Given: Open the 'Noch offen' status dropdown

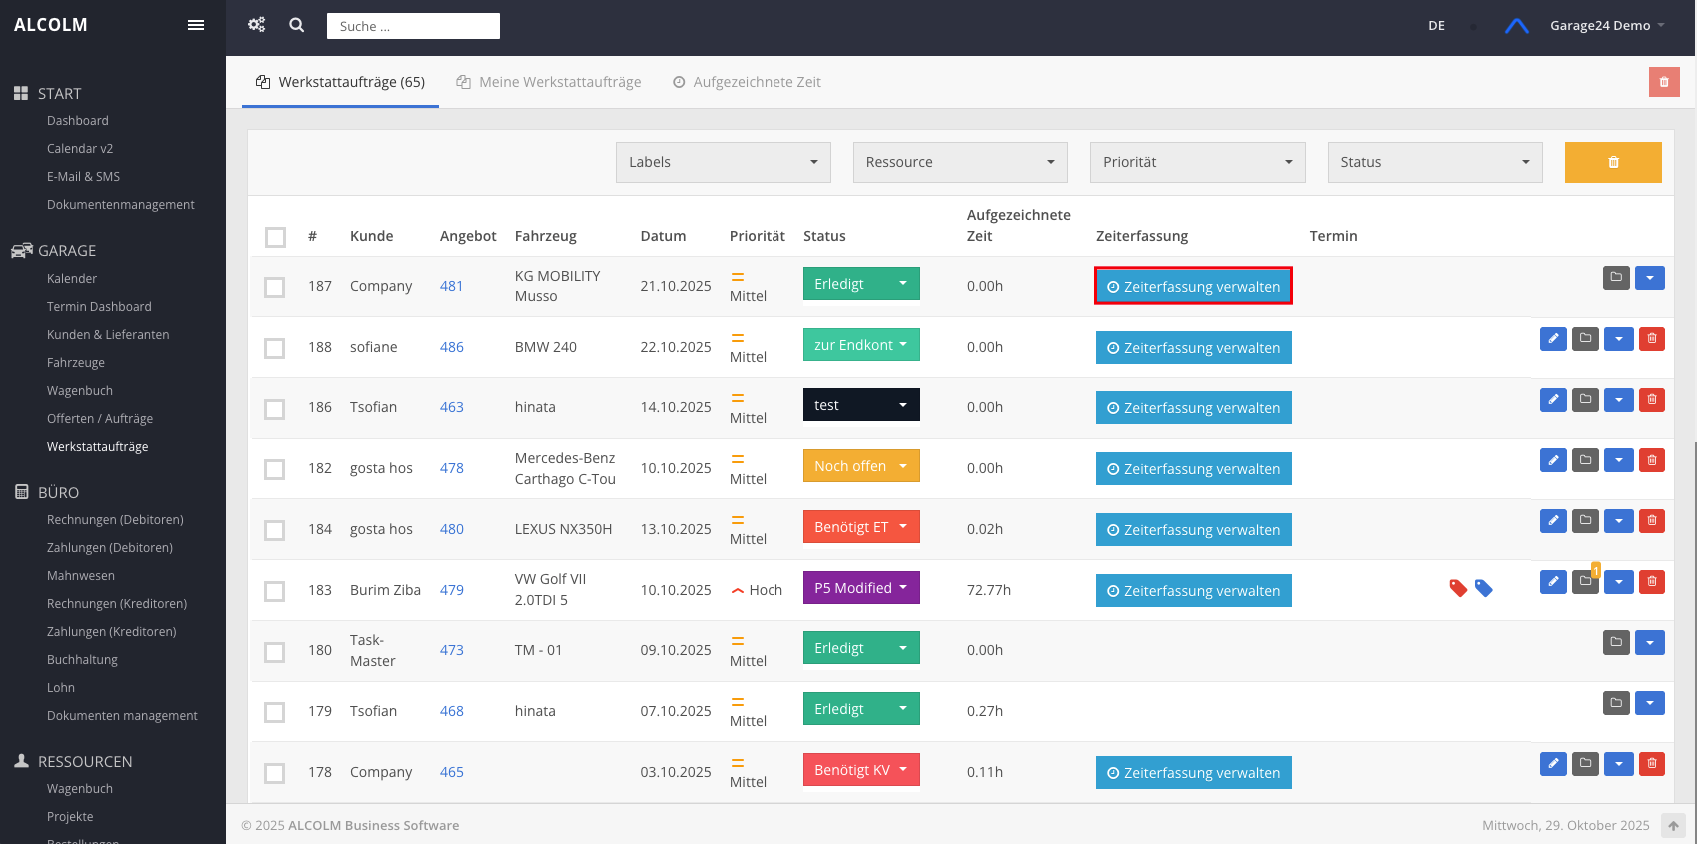Looking at the screenshot, I should coord(860,466).
